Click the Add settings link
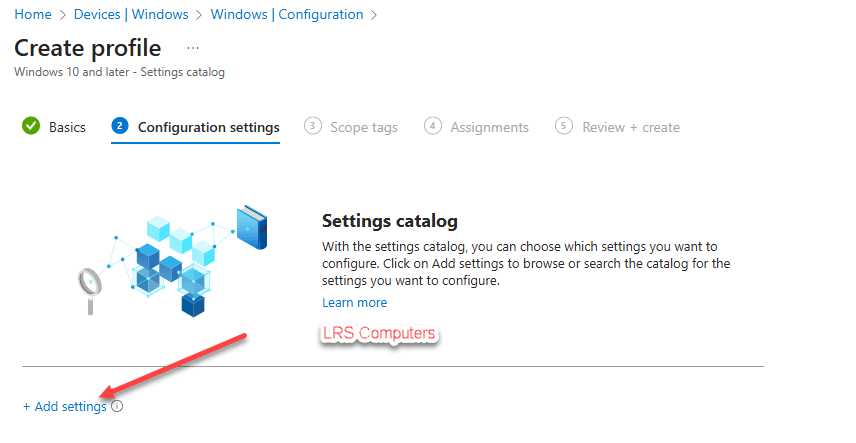Screen dimensions: 856x443 [64, 407]
